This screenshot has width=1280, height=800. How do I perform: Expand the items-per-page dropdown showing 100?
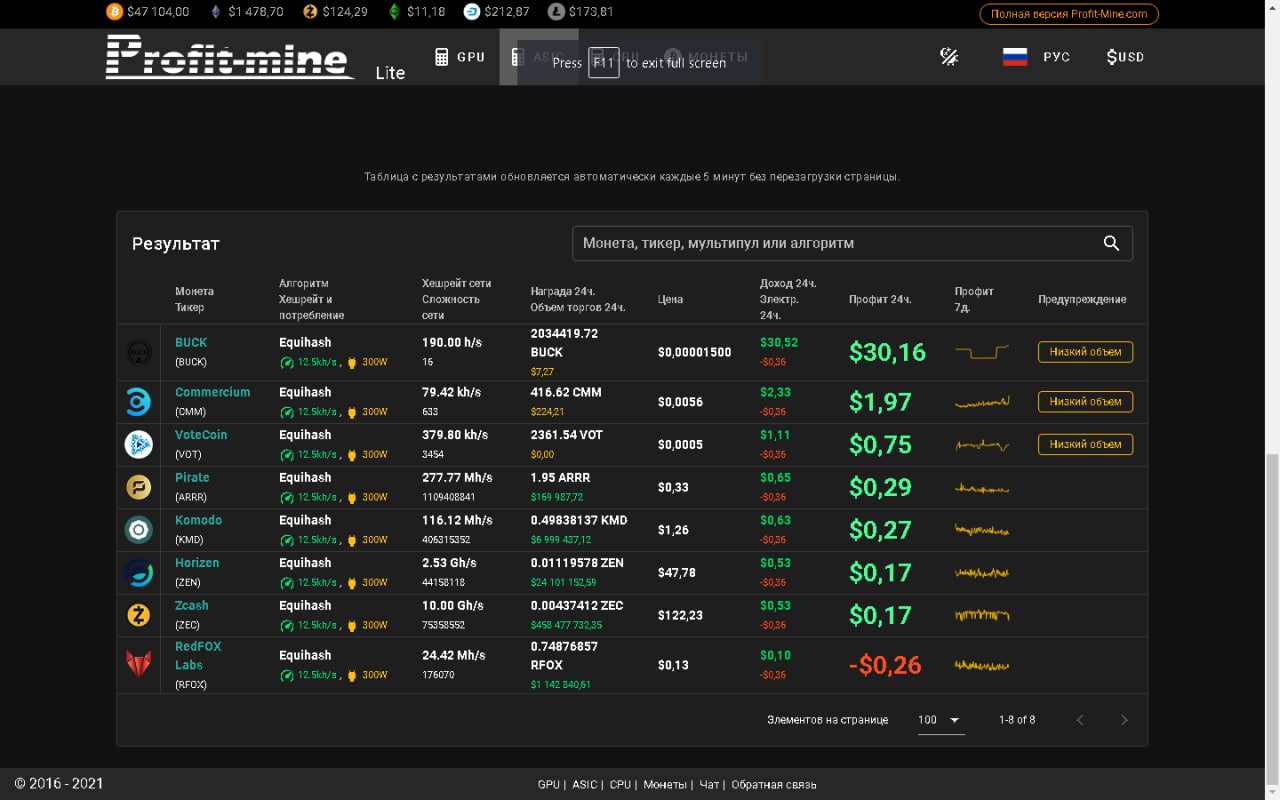940,720
